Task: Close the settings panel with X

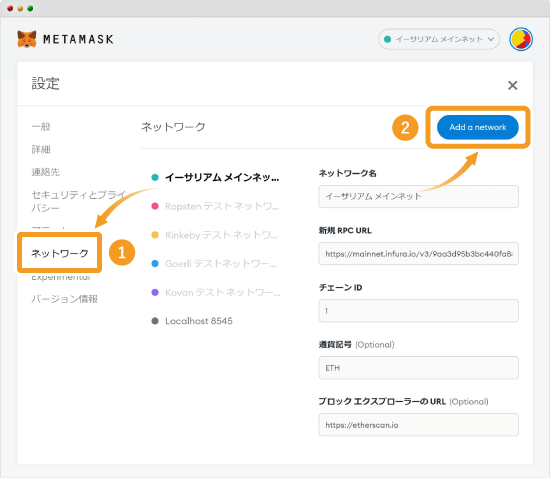Action: coord(512,85)
